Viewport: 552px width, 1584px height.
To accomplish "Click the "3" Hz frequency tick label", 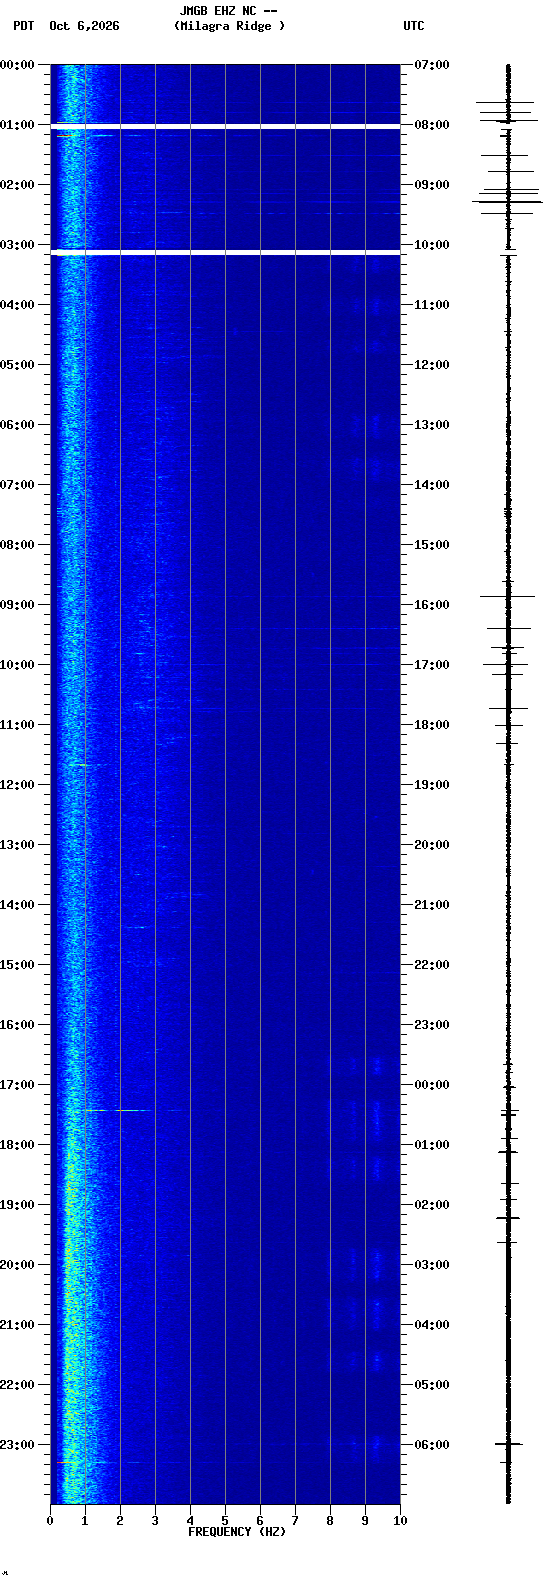I will (155, 1521).
